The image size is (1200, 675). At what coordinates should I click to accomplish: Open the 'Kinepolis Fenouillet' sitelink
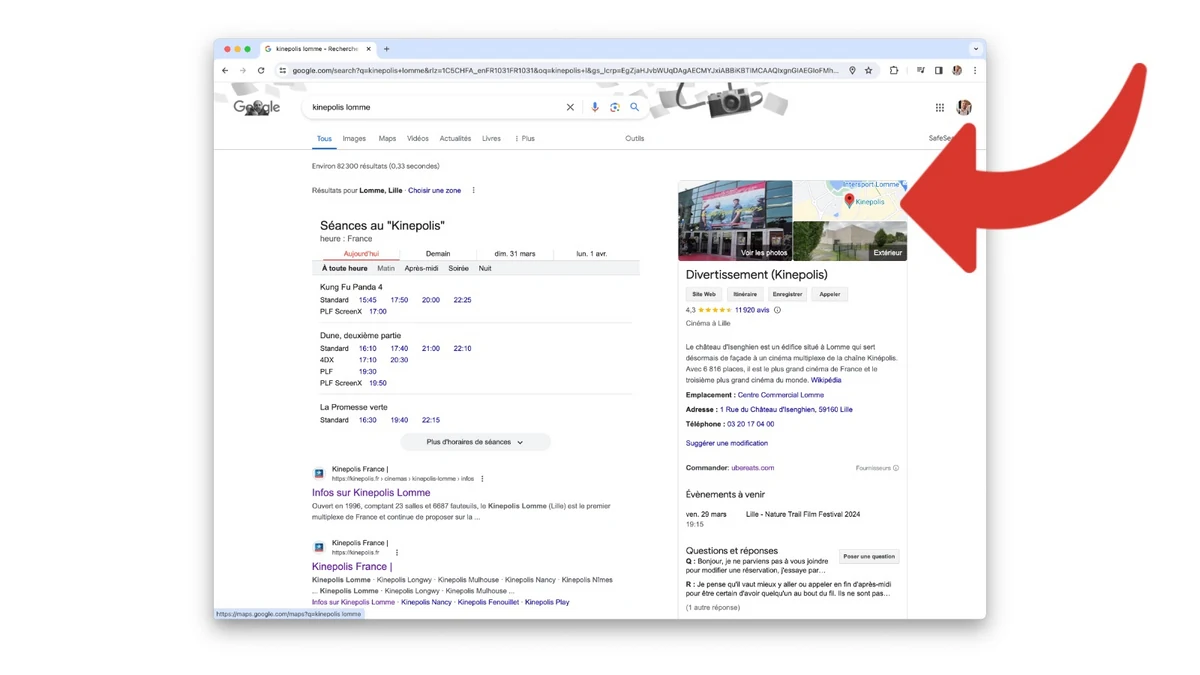(x=488, y=602)
